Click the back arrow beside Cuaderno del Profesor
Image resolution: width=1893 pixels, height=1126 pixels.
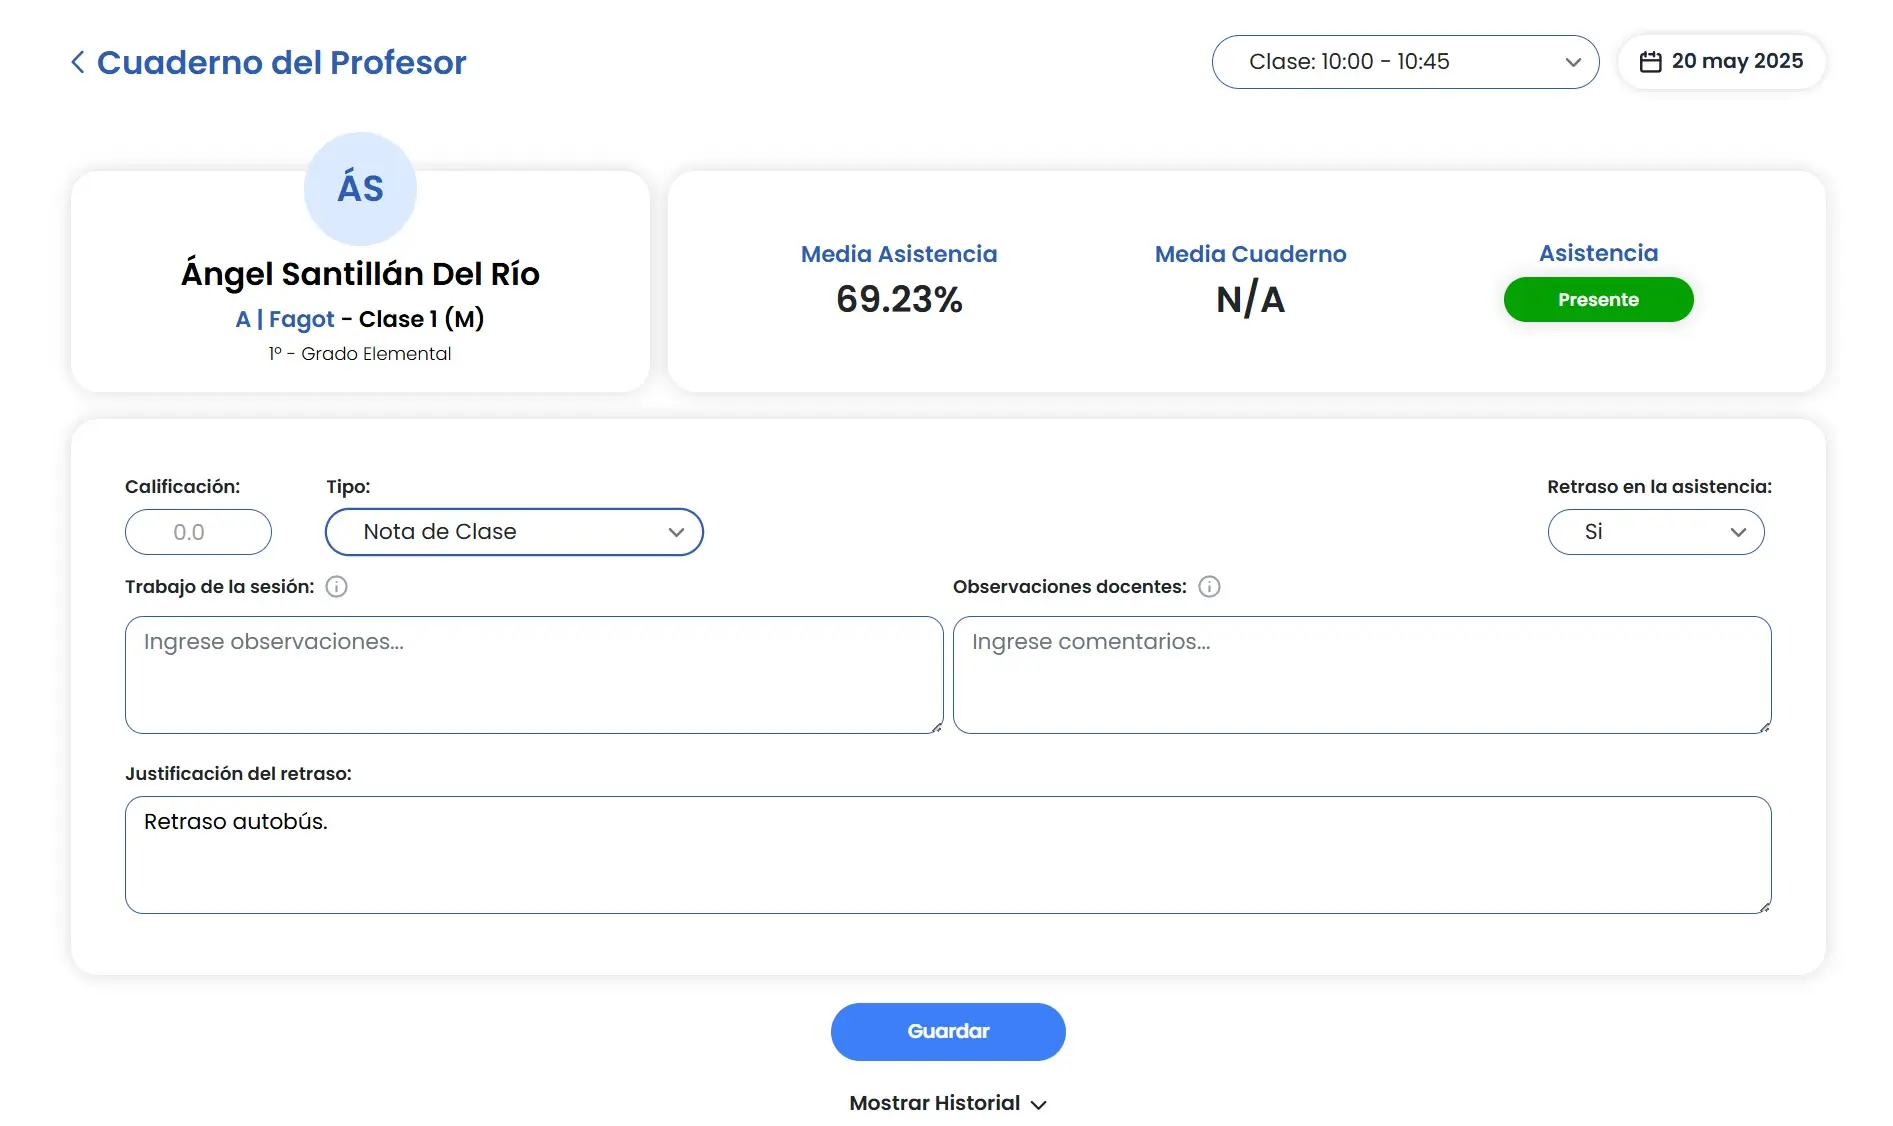(x=77, y=62)
